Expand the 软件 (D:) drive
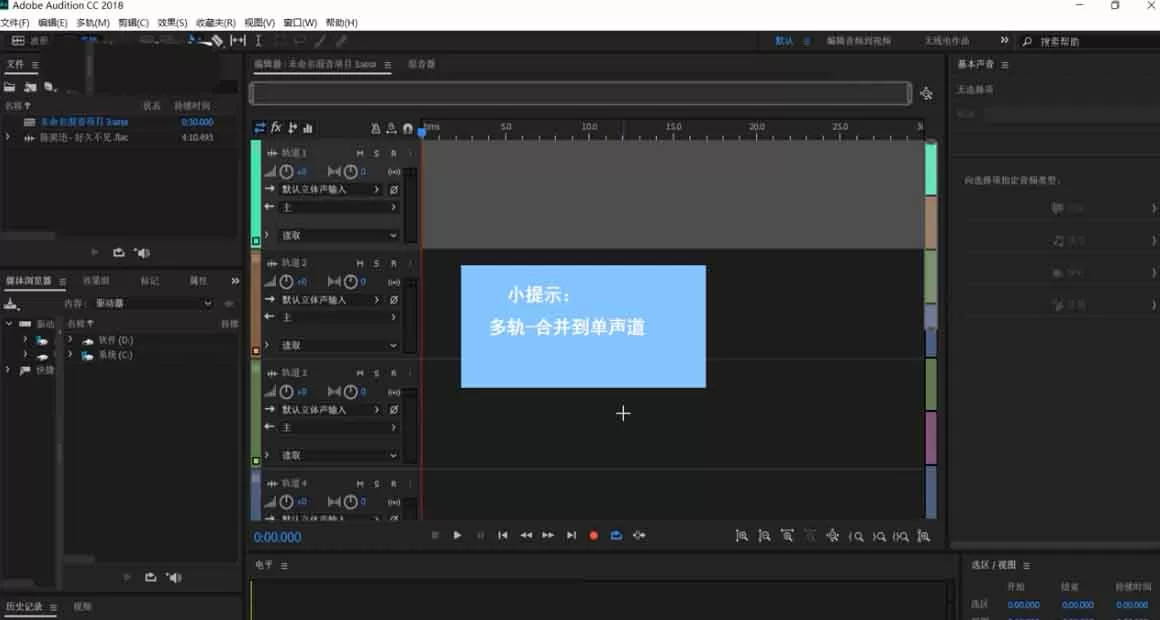 pyautogui.click(x=70, y=340)
